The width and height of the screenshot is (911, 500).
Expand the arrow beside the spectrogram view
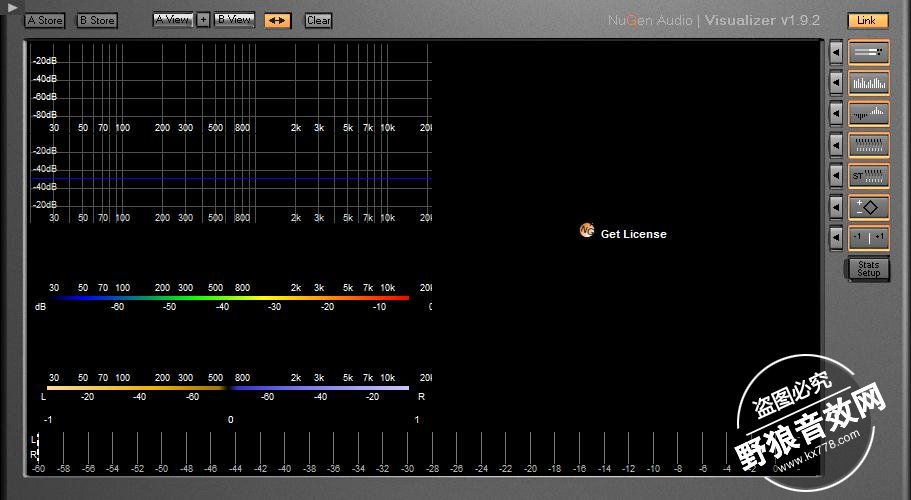pos(835,145)
